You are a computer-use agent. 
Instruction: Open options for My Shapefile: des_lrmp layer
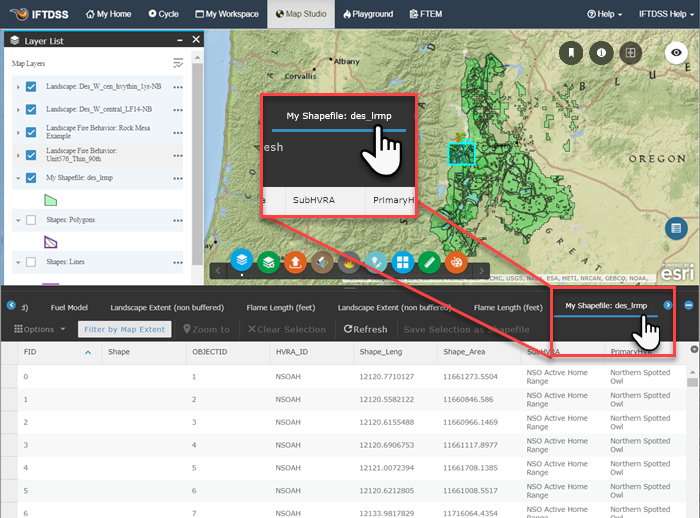point(178,178)
